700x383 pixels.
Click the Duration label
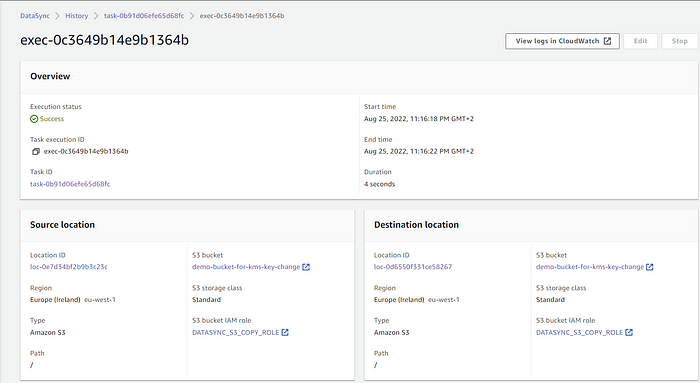[378, 172]
